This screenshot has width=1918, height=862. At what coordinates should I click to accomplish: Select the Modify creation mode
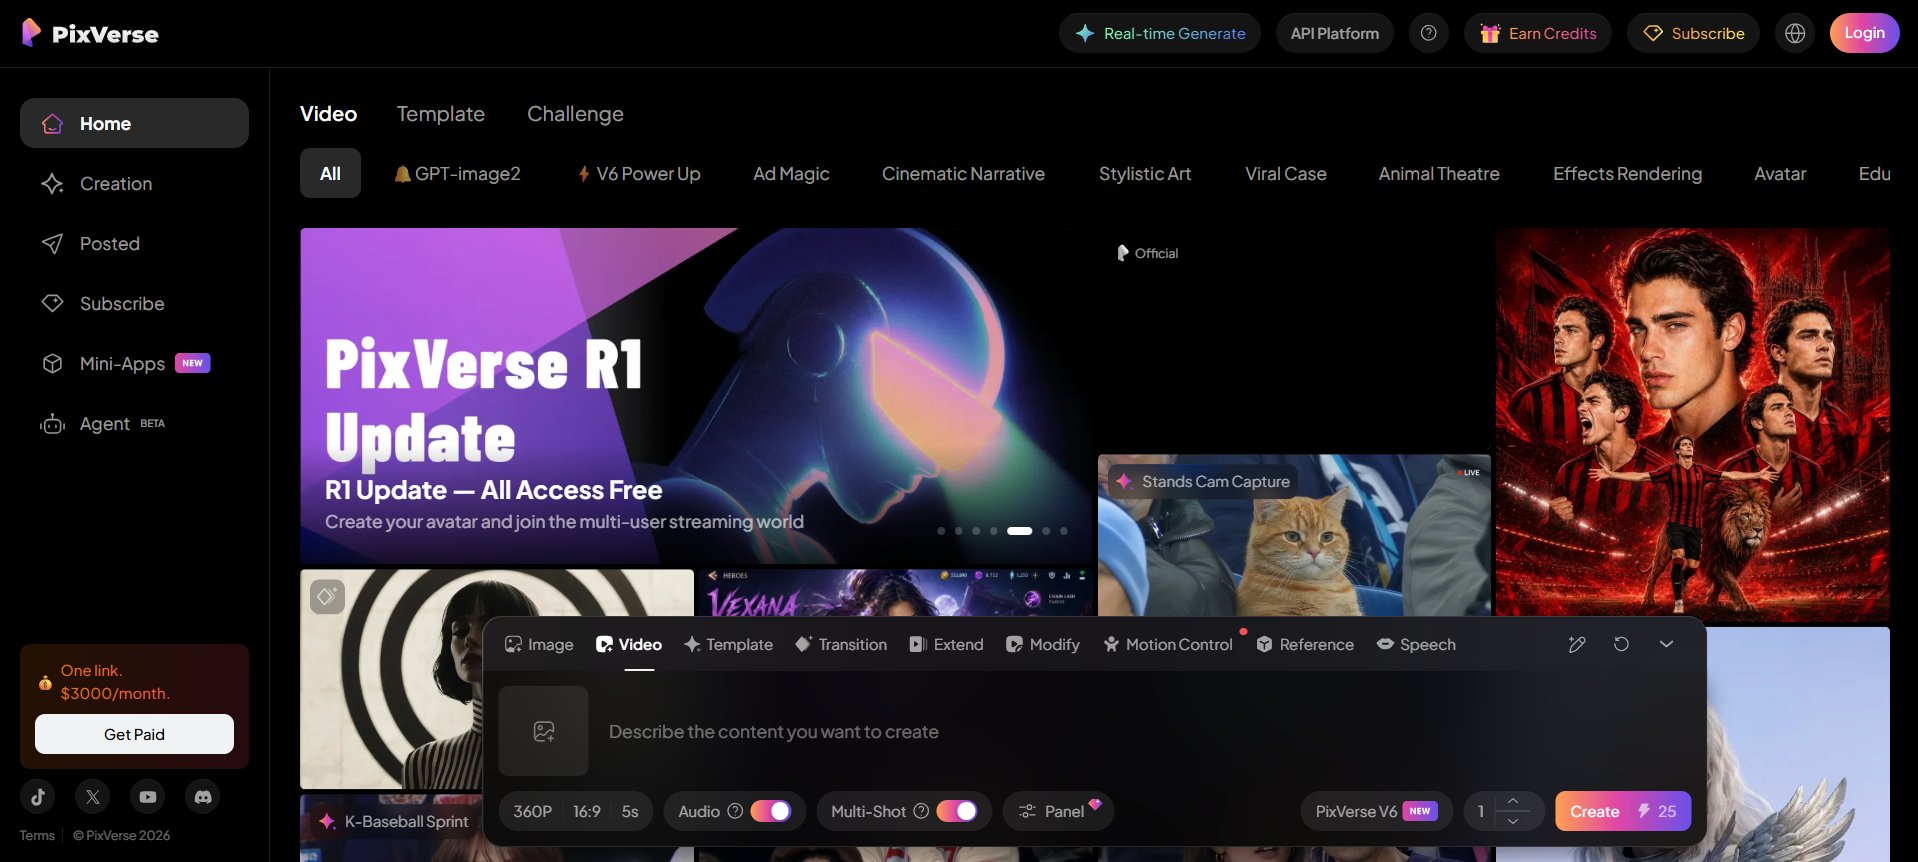[x=1043, y=644]
